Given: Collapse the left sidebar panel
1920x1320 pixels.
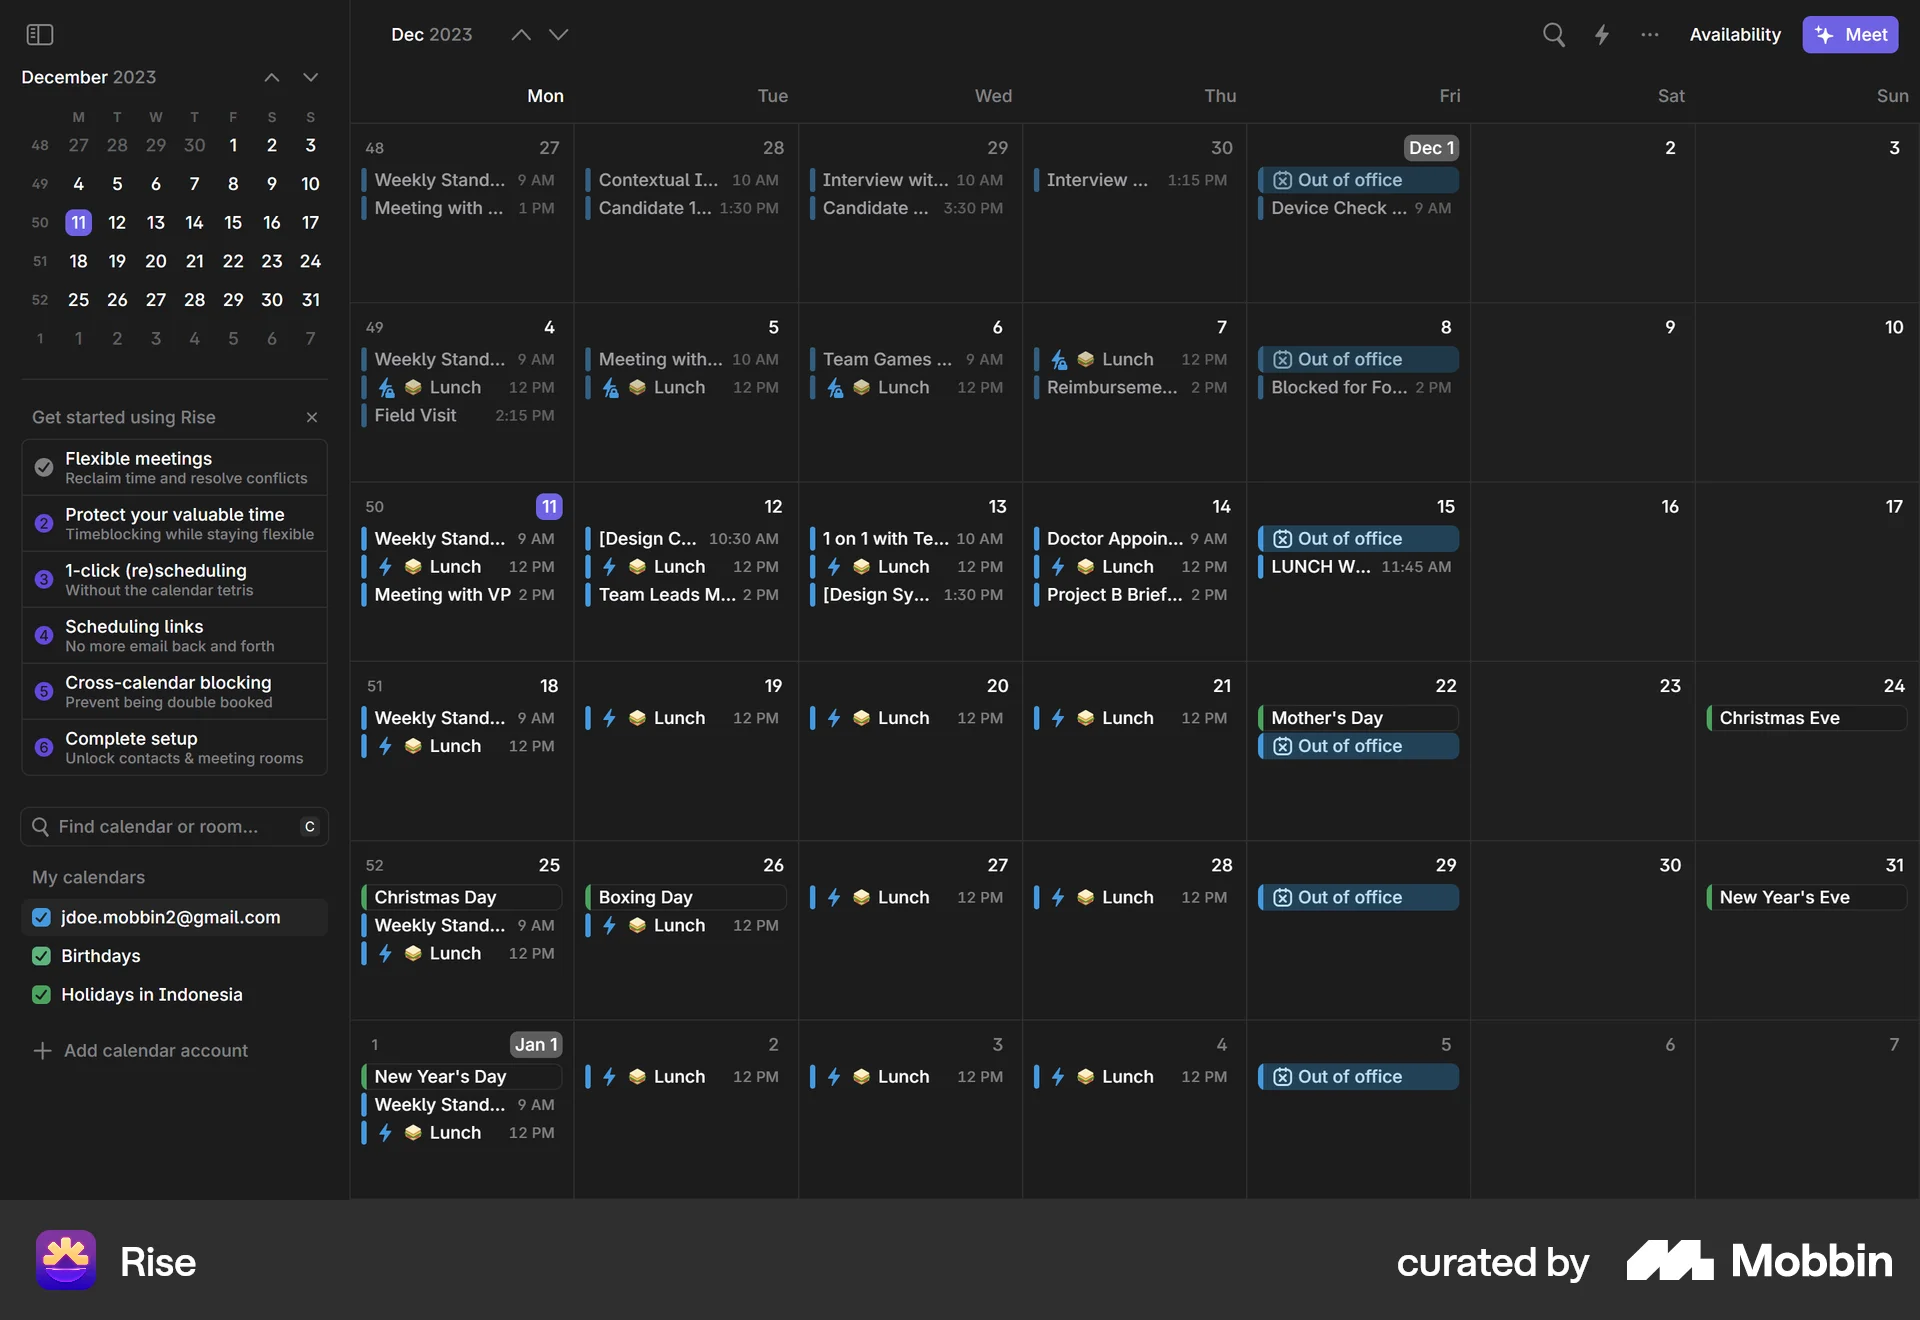Looking at the screenshot, I should point(40,34).
